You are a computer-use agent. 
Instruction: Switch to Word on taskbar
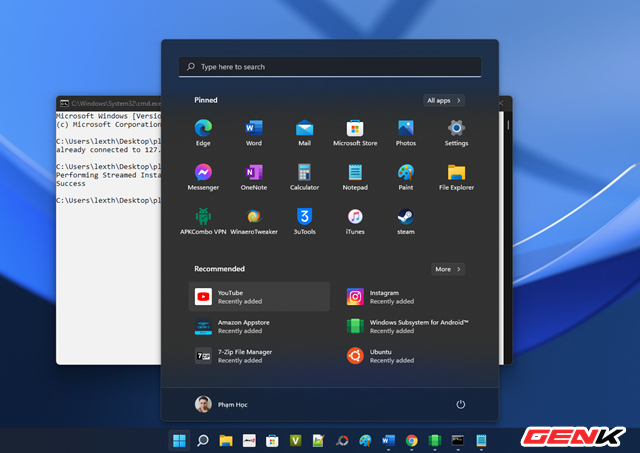pos(388,441)
